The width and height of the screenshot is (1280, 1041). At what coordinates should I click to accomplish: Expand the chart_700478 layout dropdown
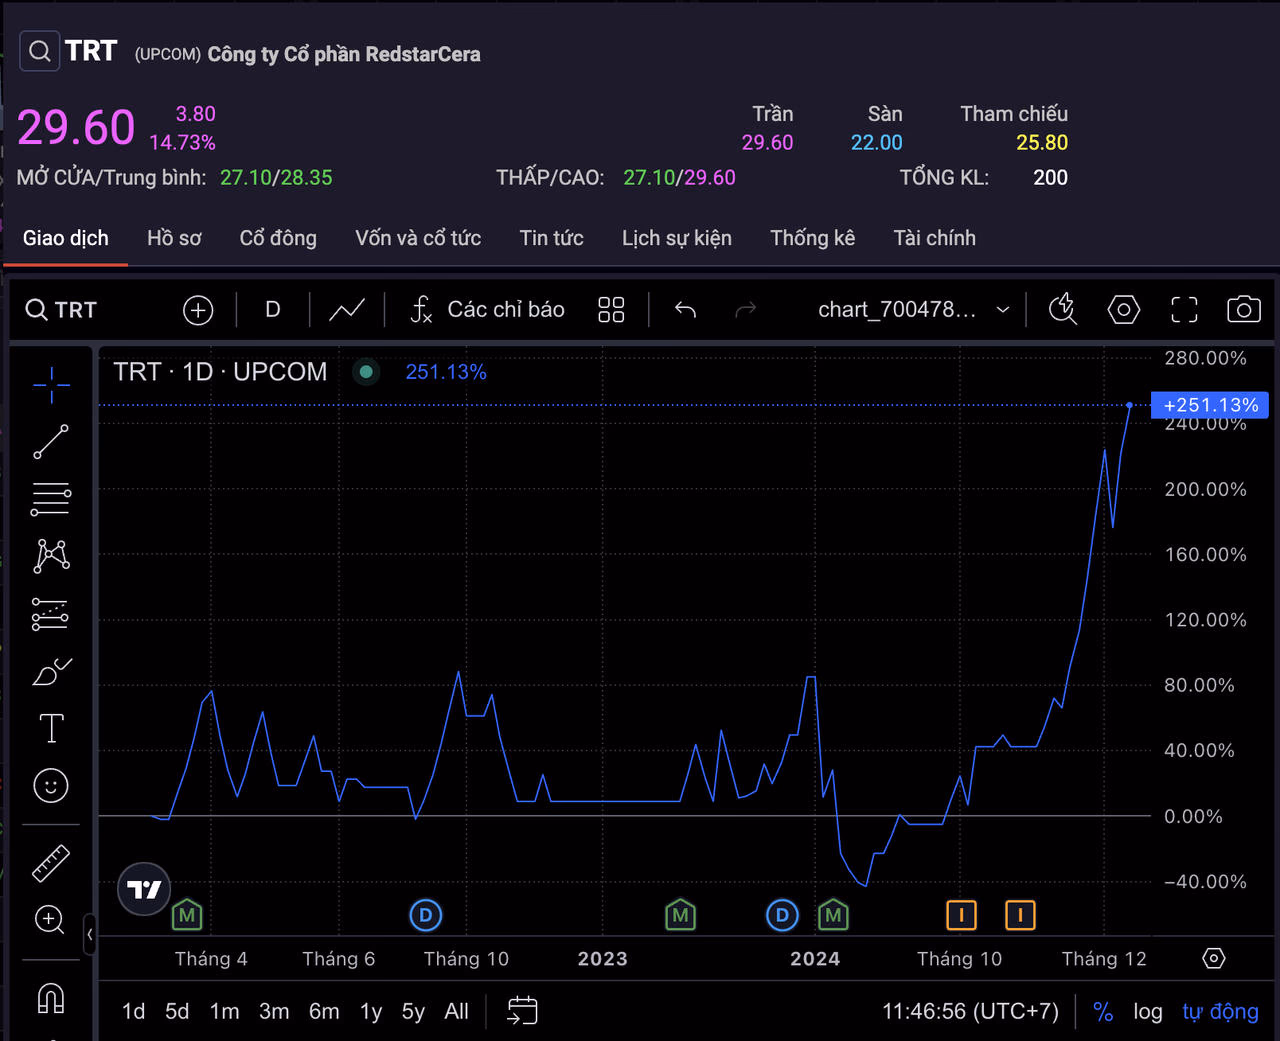click(x=1003, y=310)
